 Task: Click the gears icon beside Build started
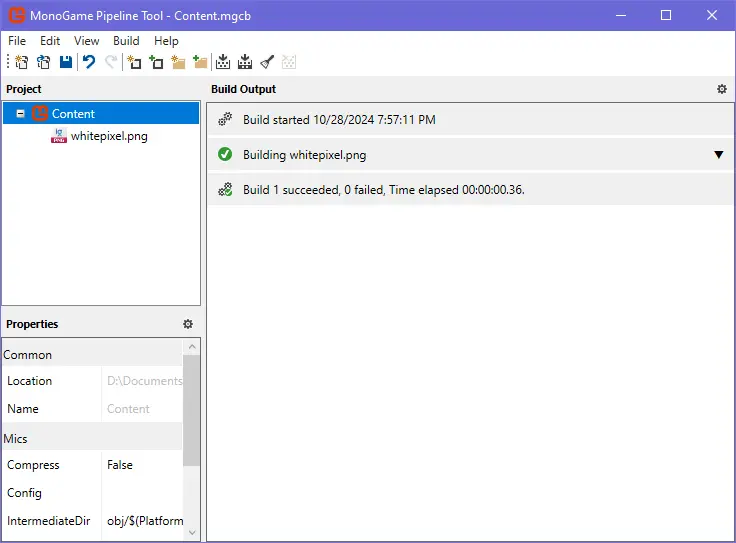pyautogui.click(x=225, y=119)
